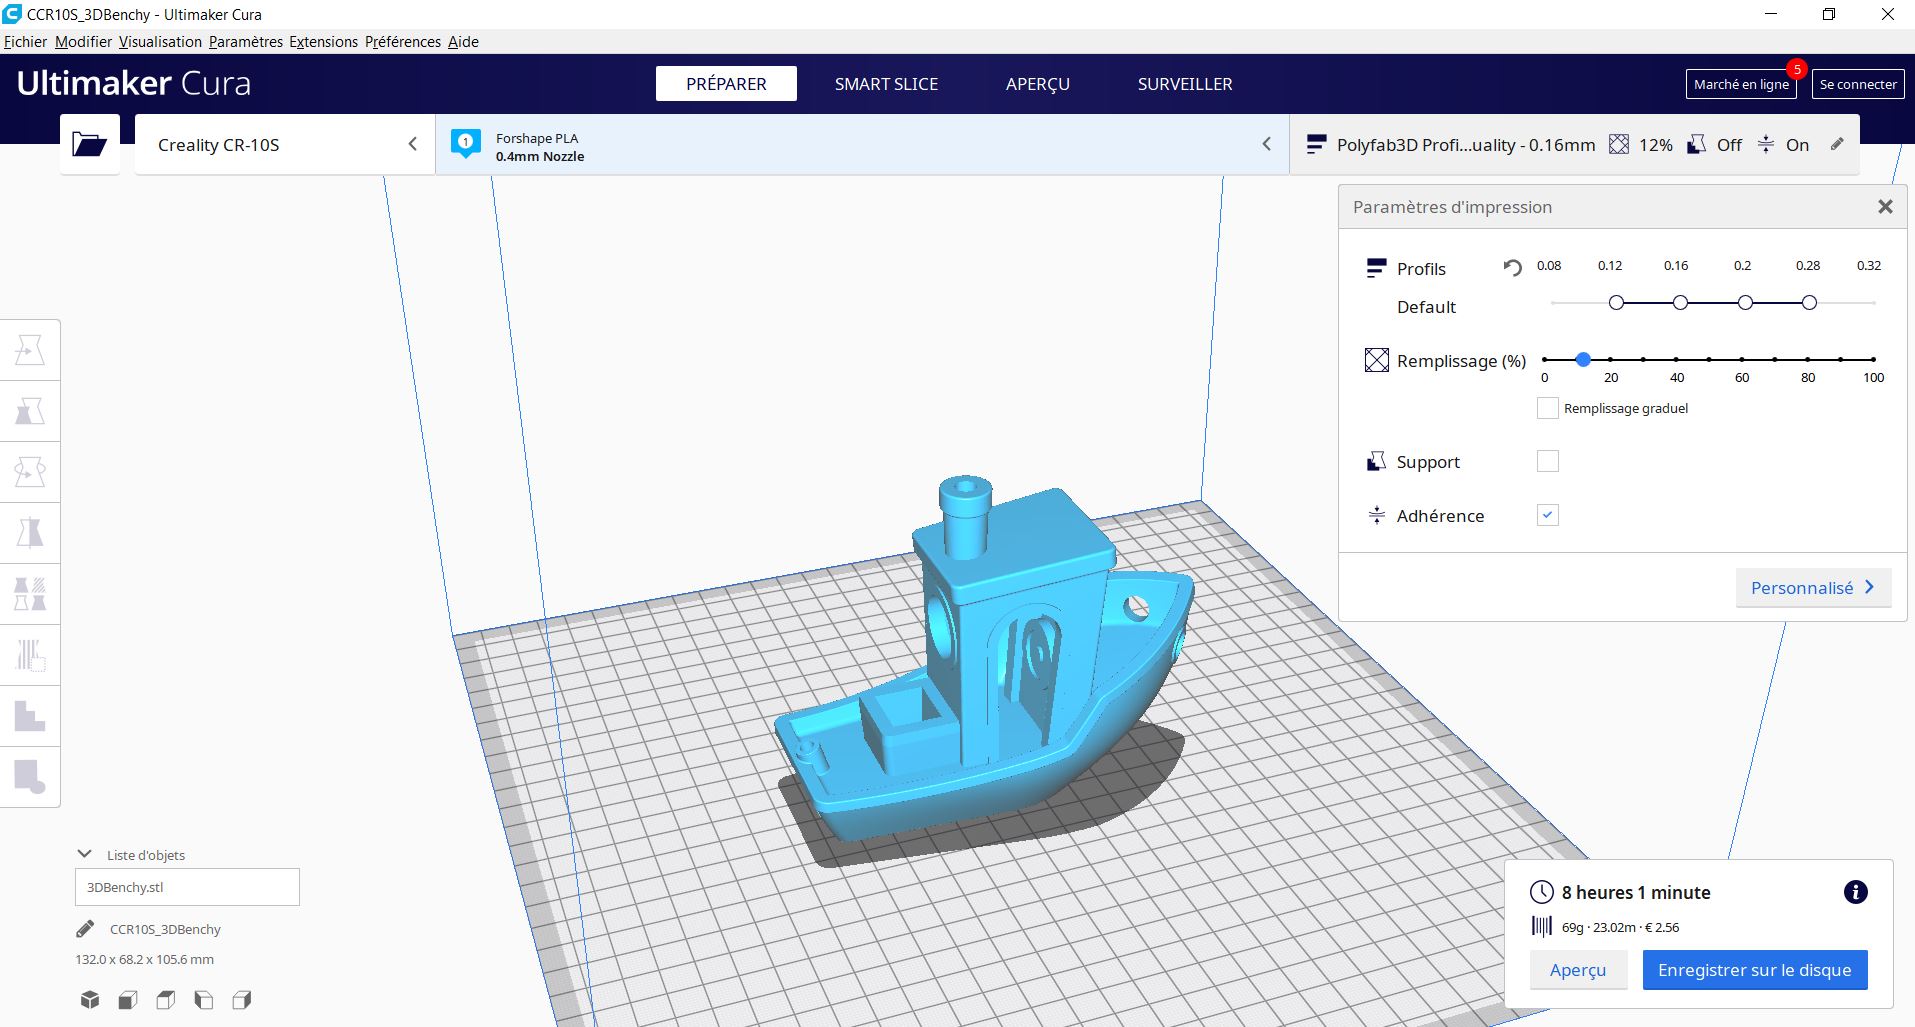1915x1027 pixels.
Task: Collapse the Liste d'objets chevron
Action: 85,854
